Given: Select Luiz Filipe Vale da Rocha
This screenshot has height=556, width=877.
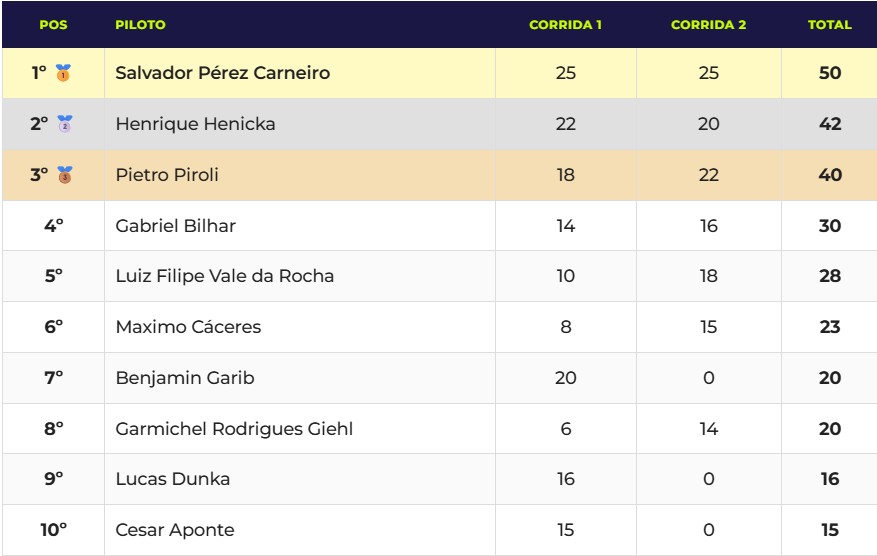Looking at the screenshot, I should coord(225,277).
